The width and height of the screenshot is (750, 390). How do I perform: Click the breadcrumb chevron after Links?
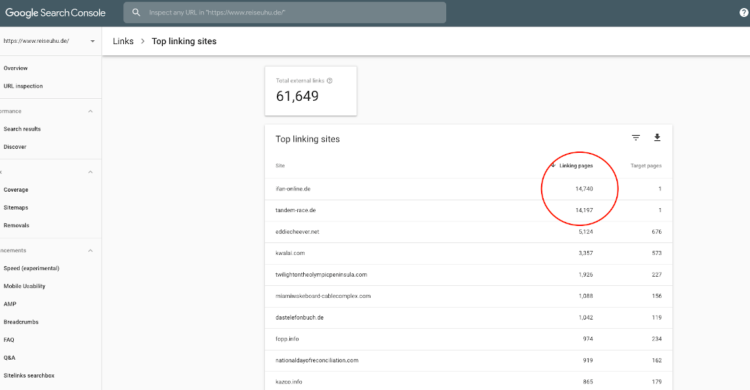click(143, 41)
